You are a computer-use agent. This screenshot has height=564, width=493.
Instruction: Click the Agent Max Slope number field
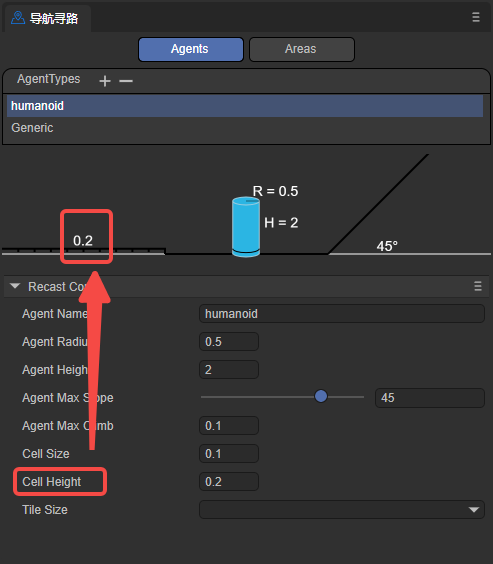(430, 397)
